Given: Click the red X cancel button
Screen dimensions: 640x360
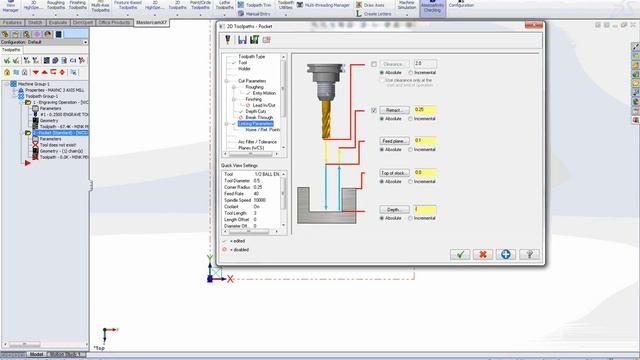Looking at the screenshot, I should 483,254.
